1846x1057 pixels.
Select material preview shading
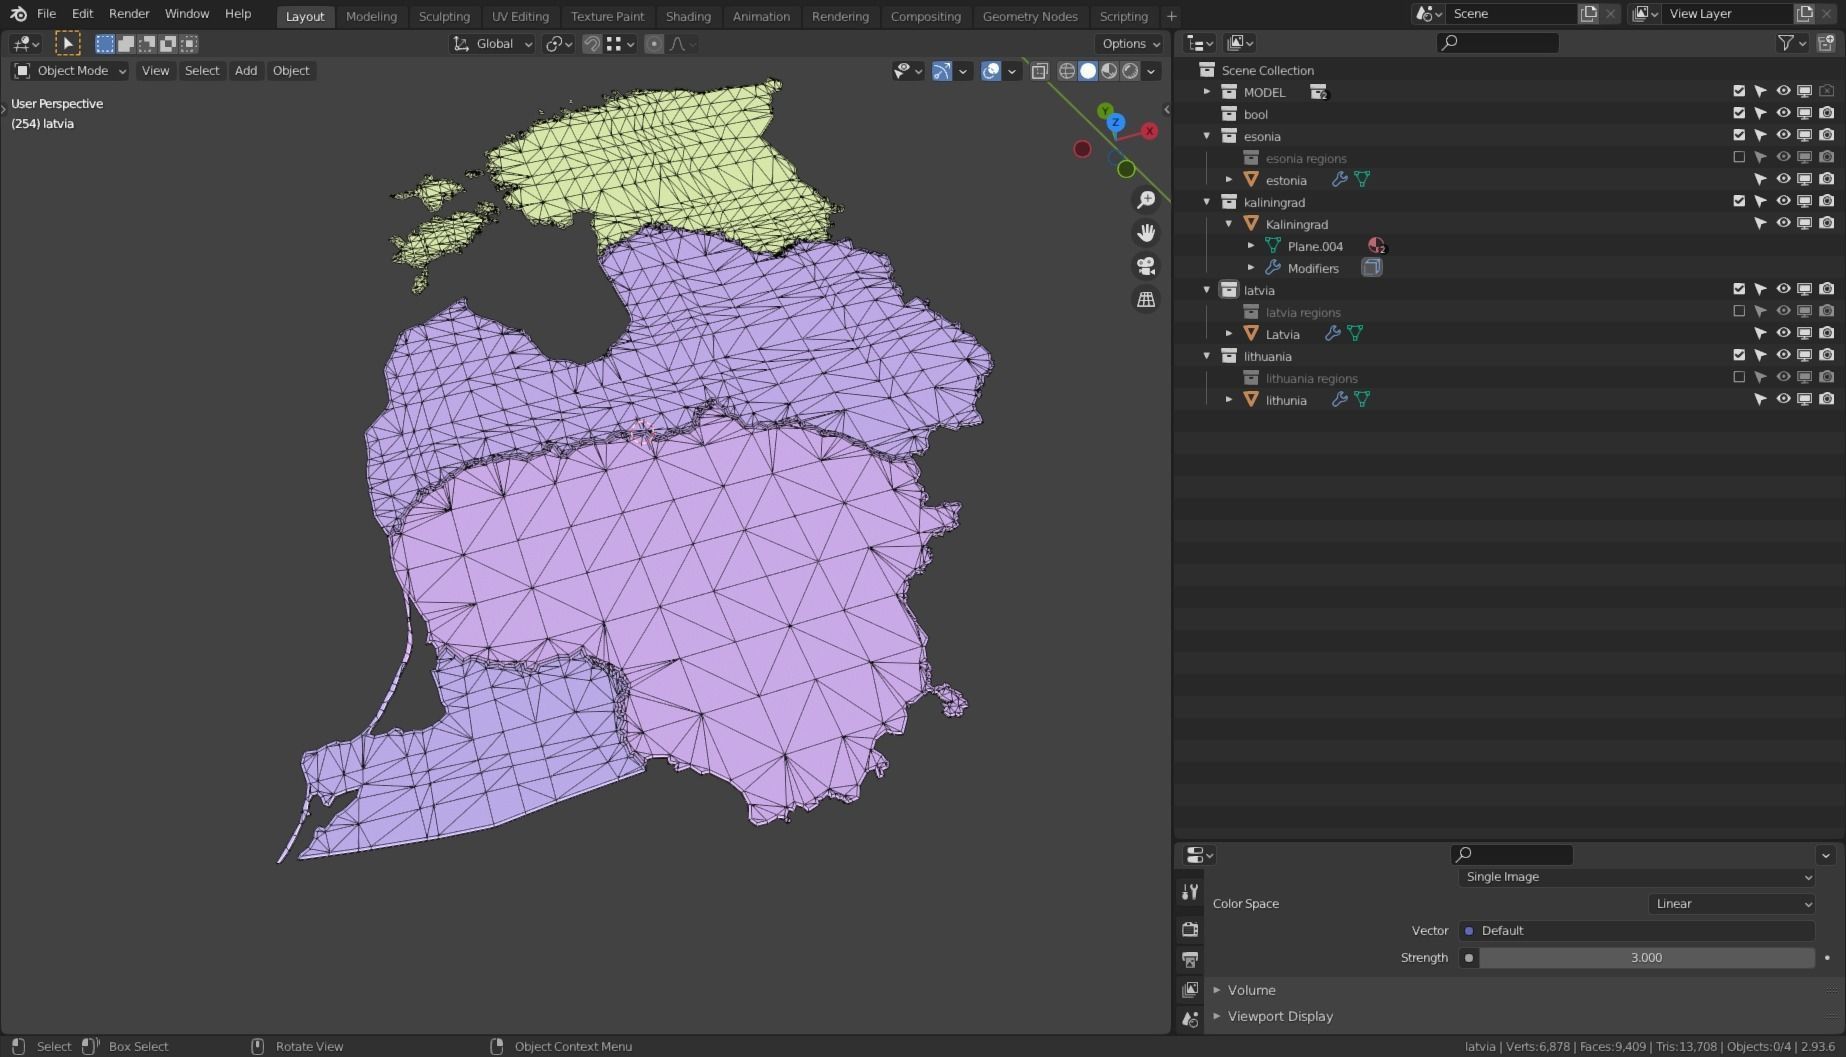[x=1109, y=71]
